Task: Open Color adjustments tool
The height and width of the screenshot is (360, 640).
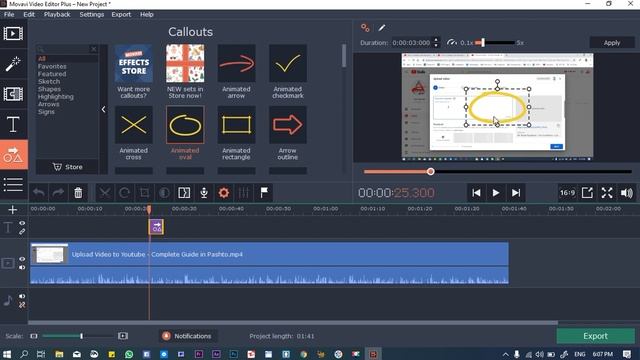Action: [164, 193]
